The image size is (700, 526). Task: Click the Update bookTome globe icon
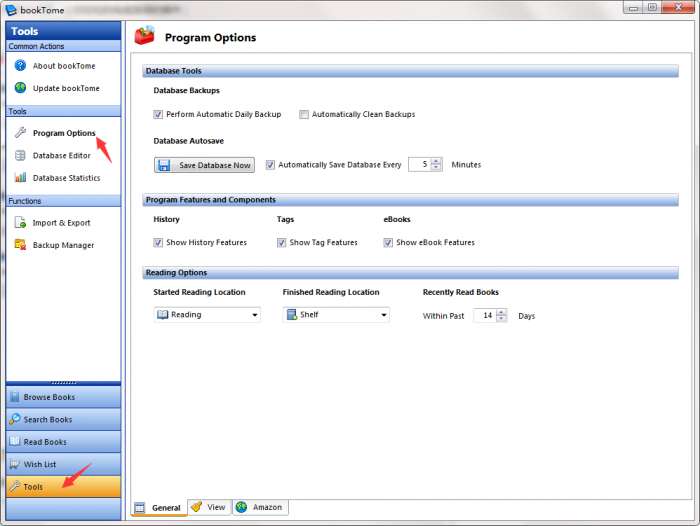tap(20, 88)
